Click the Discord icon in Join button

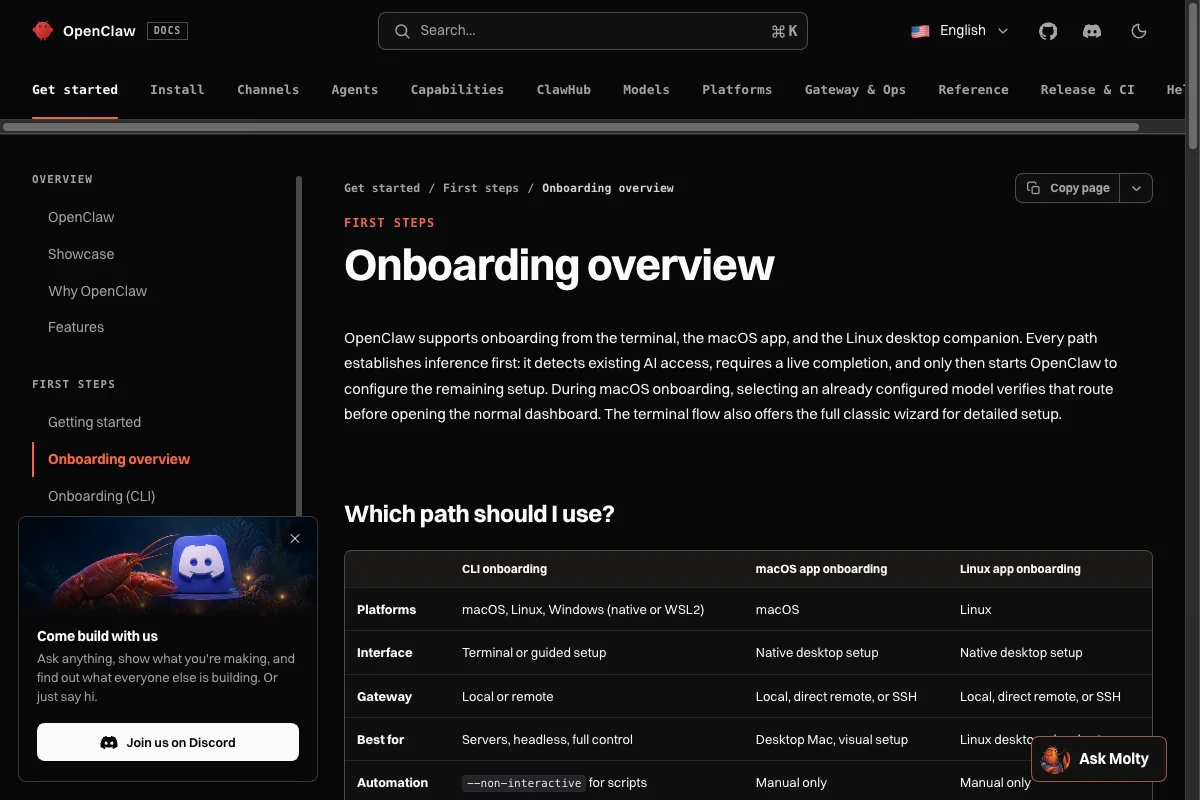pyautogui.click(x=109, y=742)
